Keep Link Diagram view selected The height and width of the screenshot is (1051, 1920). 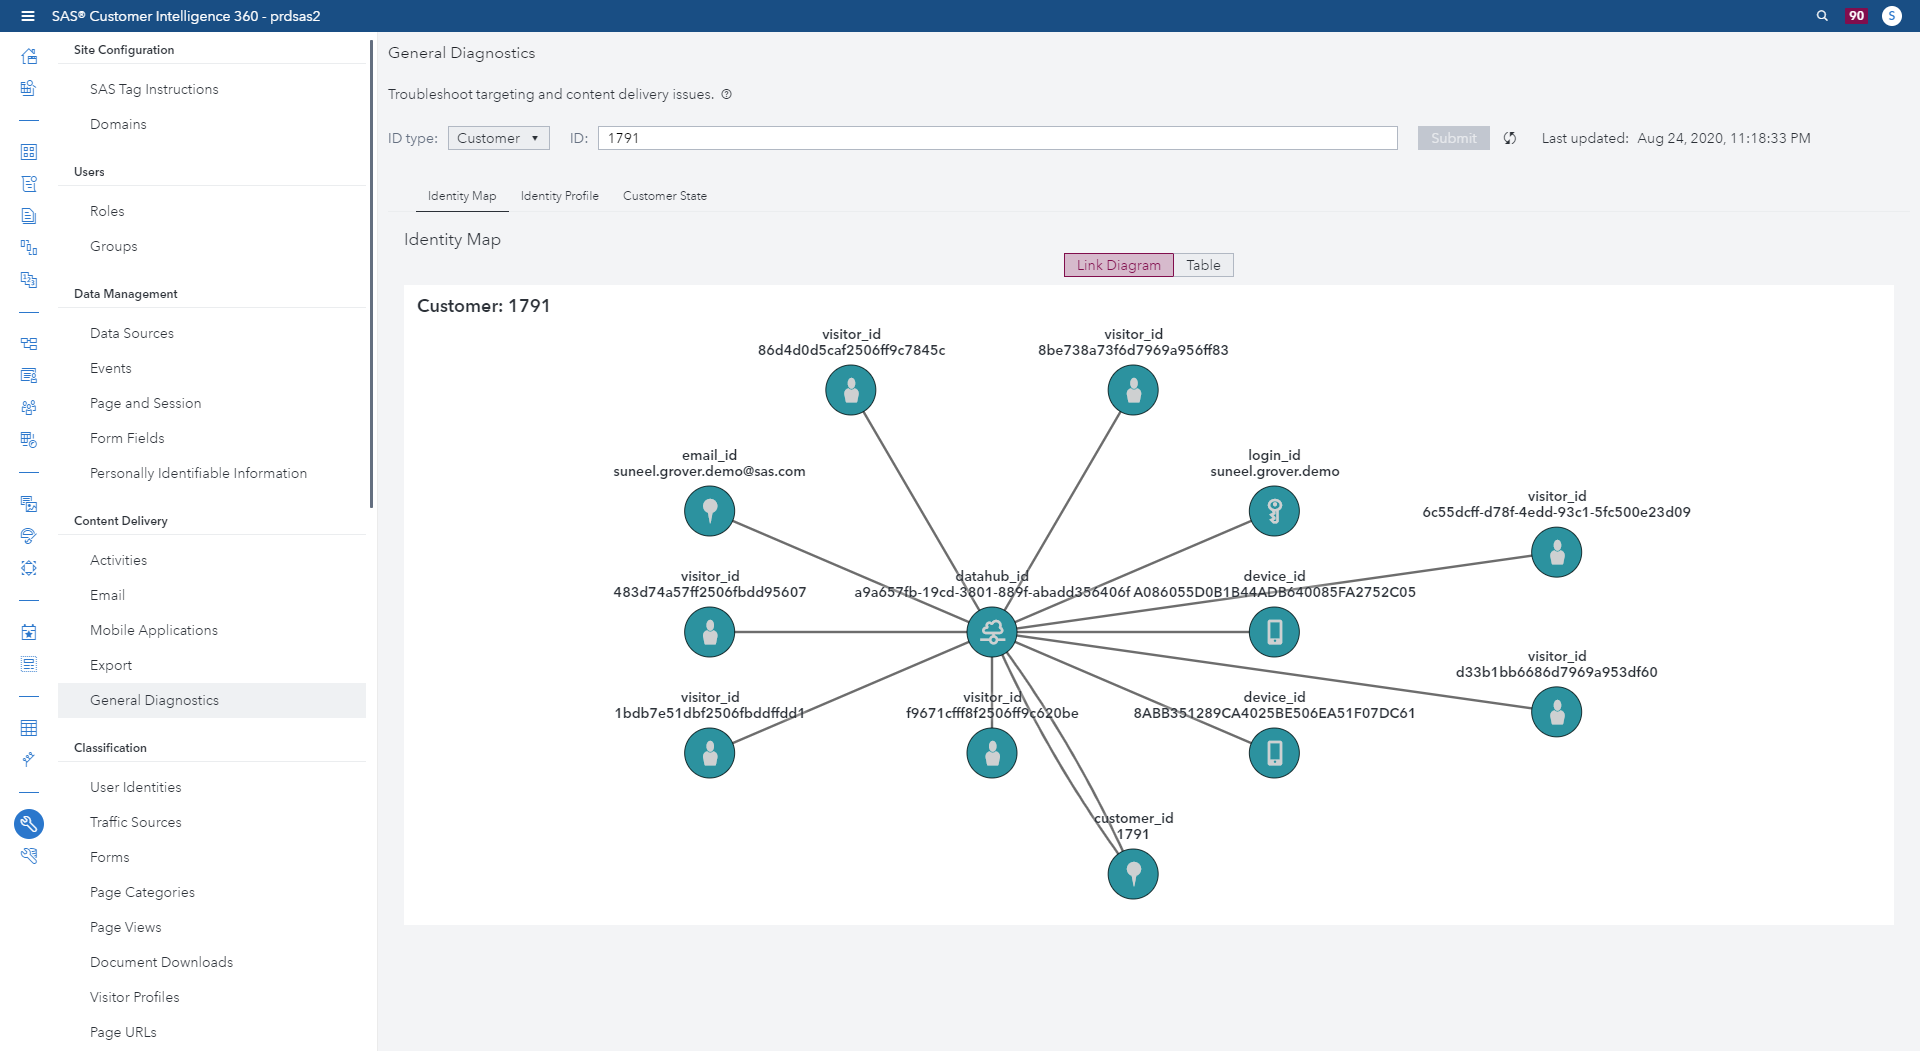pos(1118,265)
